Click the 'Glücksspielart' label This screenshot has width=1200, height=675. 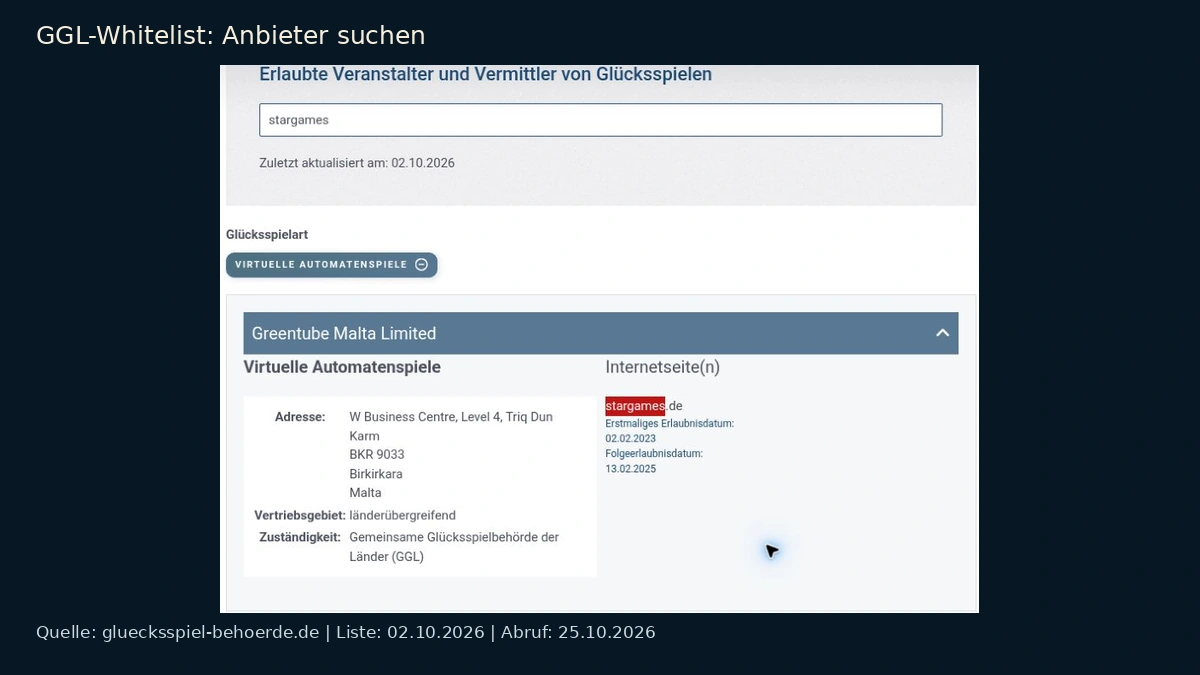267,235
